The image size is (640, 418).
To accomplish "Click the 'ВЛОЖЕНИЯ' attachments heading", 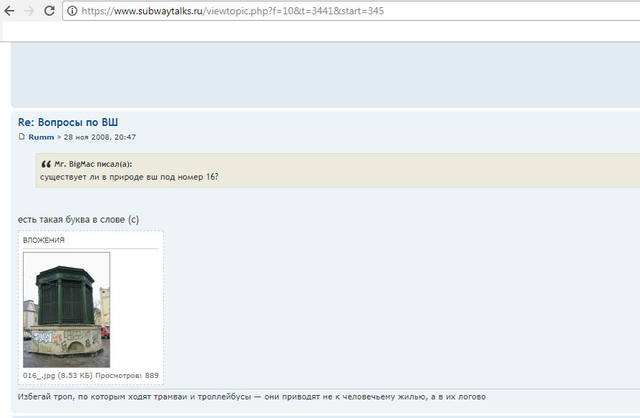I will [x=44, y=240].
